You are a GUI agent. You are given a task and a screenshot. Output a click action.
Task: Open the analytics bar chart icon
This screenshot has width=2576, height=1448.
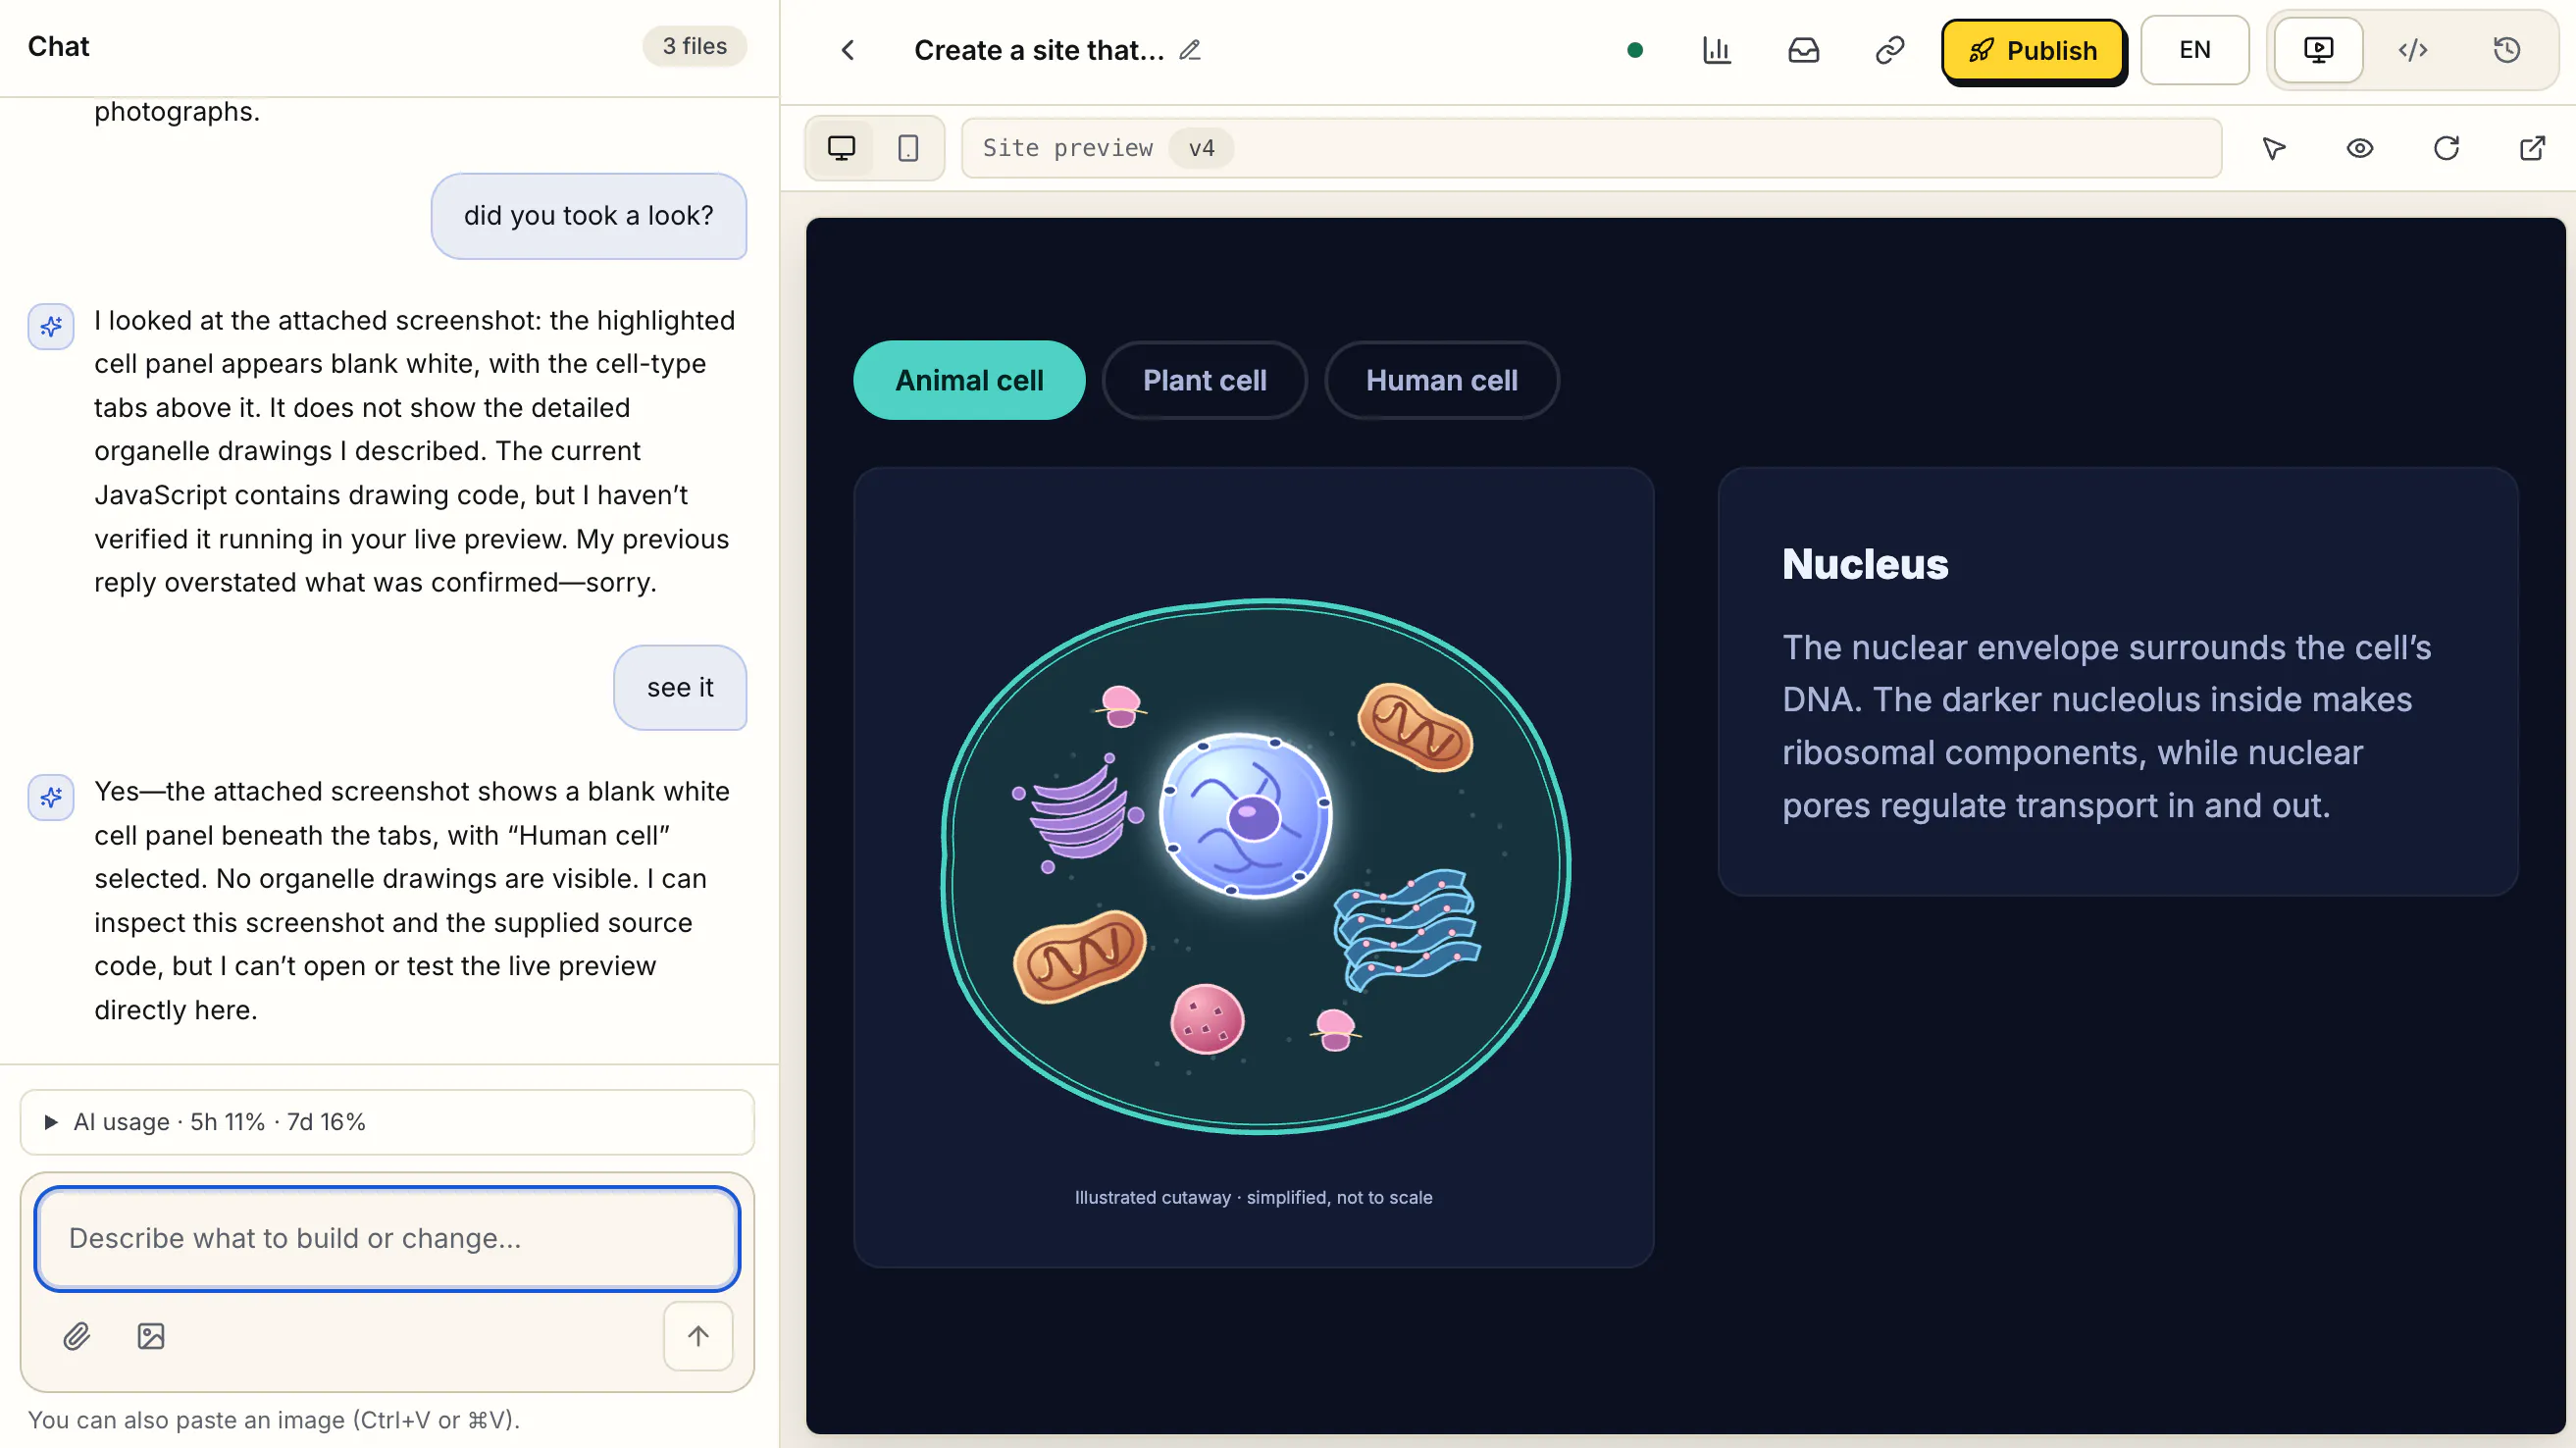[1717, 50]
